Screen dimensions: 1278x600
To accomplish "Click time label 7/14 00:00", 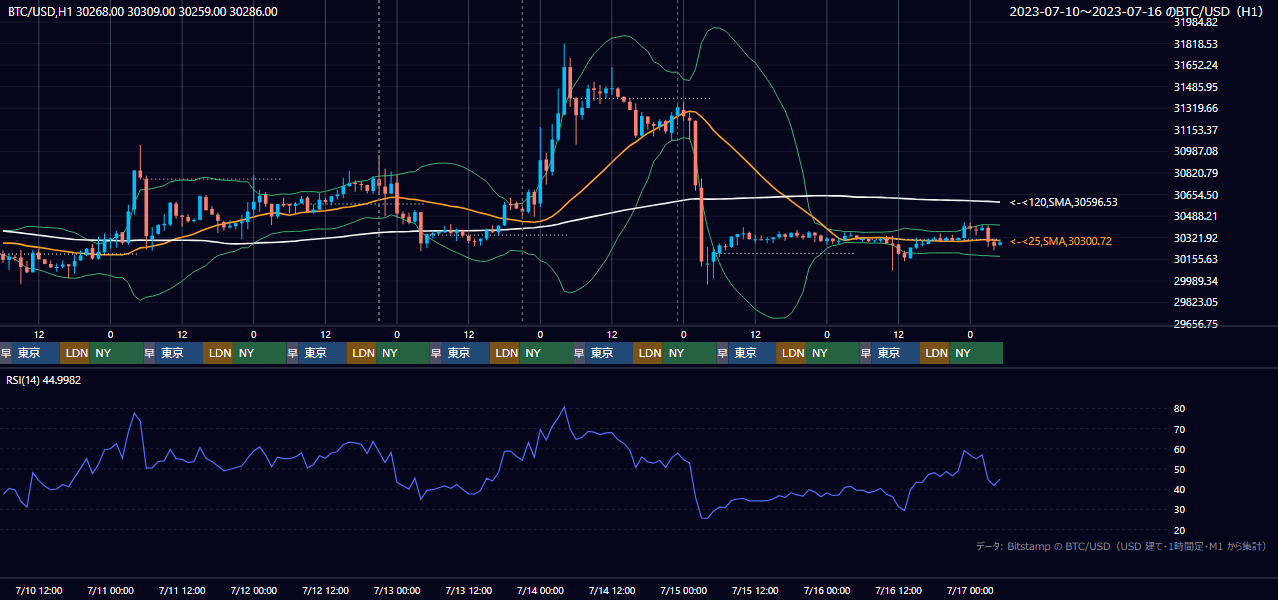I will point(540,590).
